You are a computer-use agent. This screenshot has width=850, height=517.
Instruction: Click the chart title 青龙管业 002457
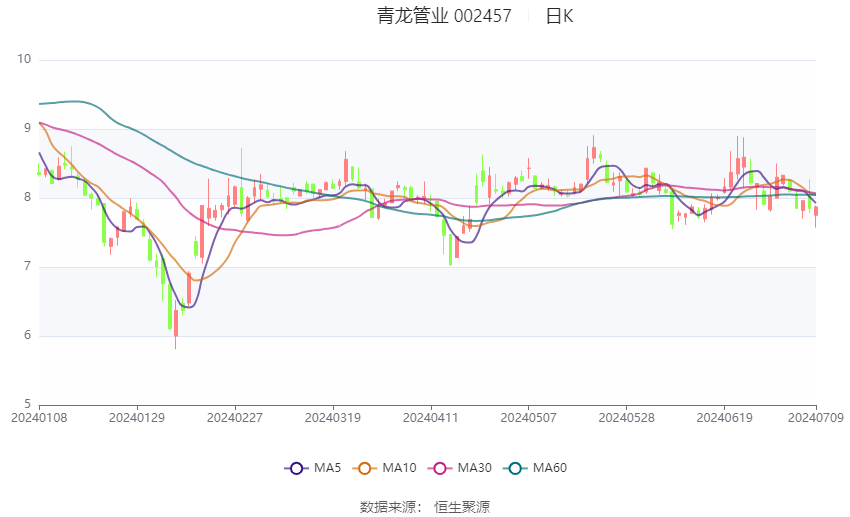coord(444,16)
